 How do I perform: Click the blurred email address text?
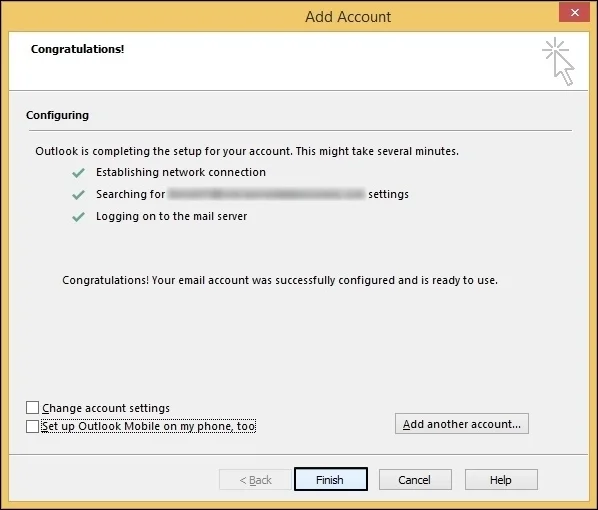click(x=266, y=194)
